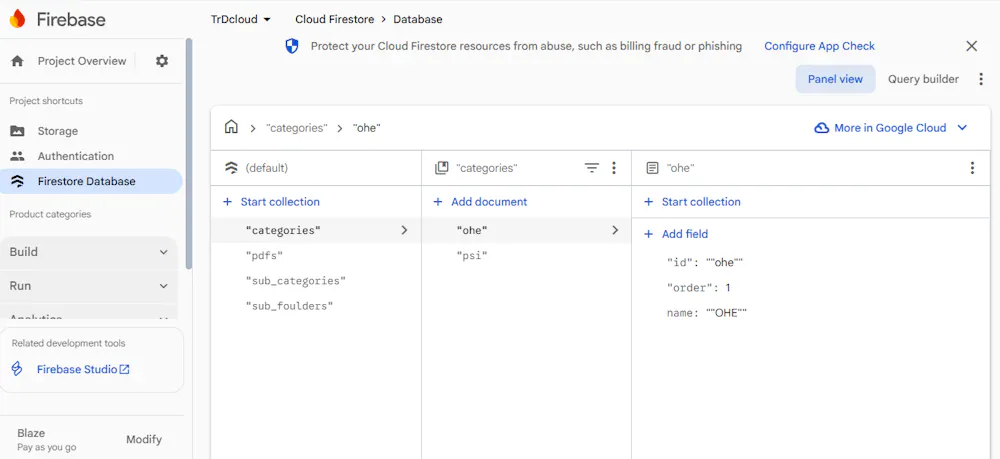1000x459 pixels.
Task: Click plus icon next to Add field
Action: point(649,234)
